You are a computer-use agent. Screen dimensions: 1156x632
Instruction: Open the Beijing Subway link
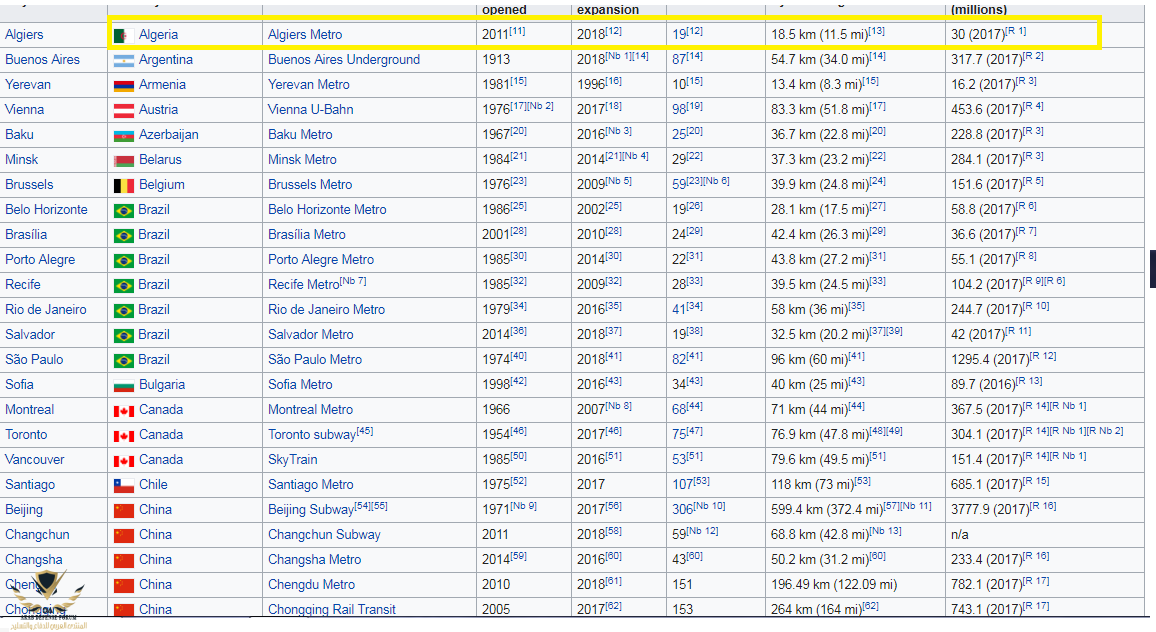pos(310,510)
